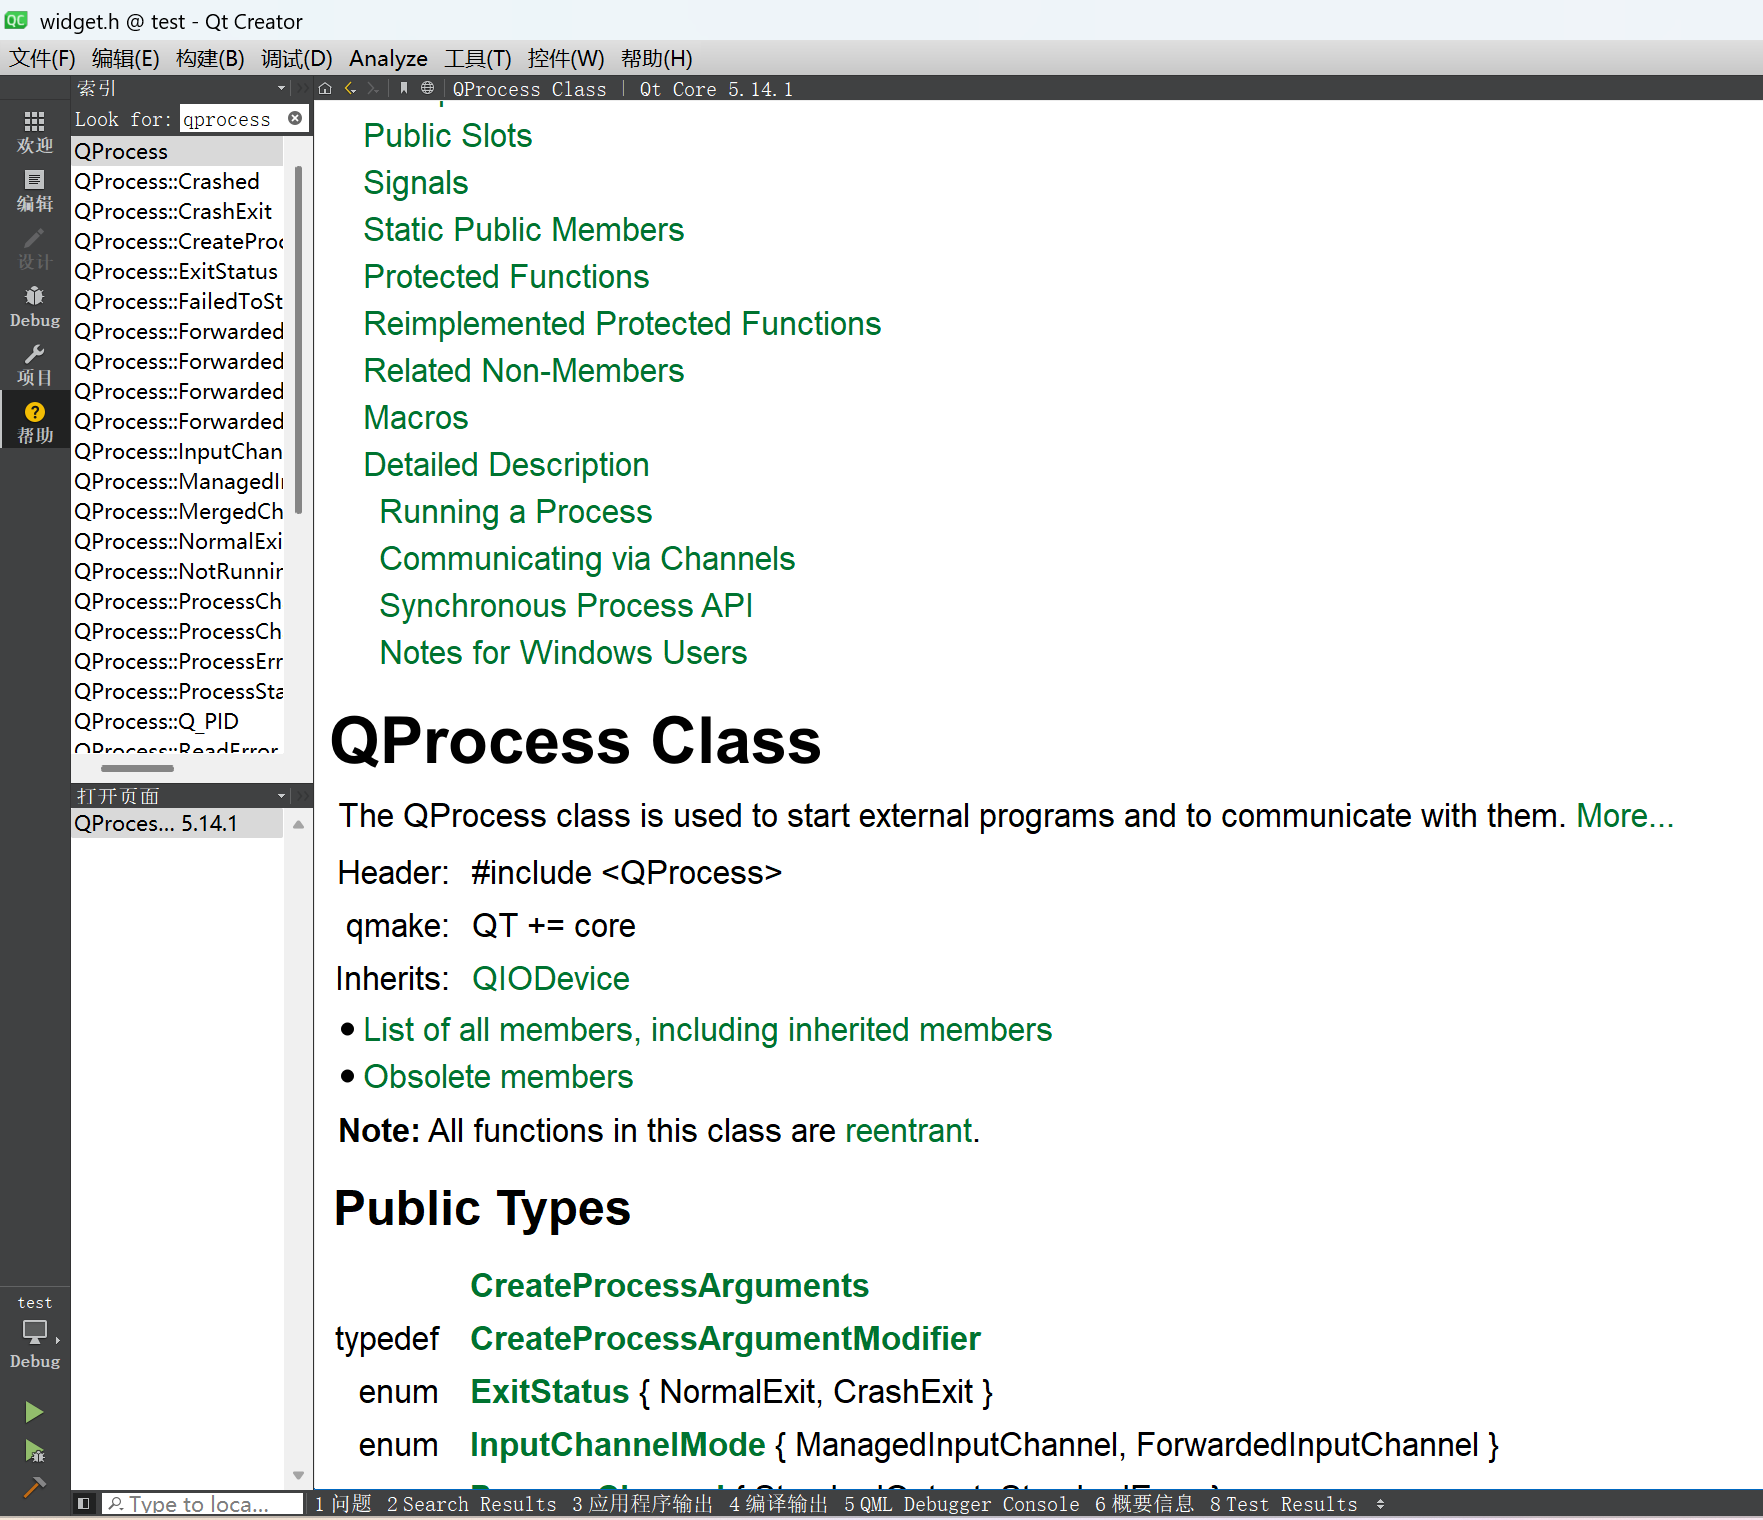Screen dimensions: 1763x1520
Task: Open 文件(F) menu
Action: coord(42,58)
